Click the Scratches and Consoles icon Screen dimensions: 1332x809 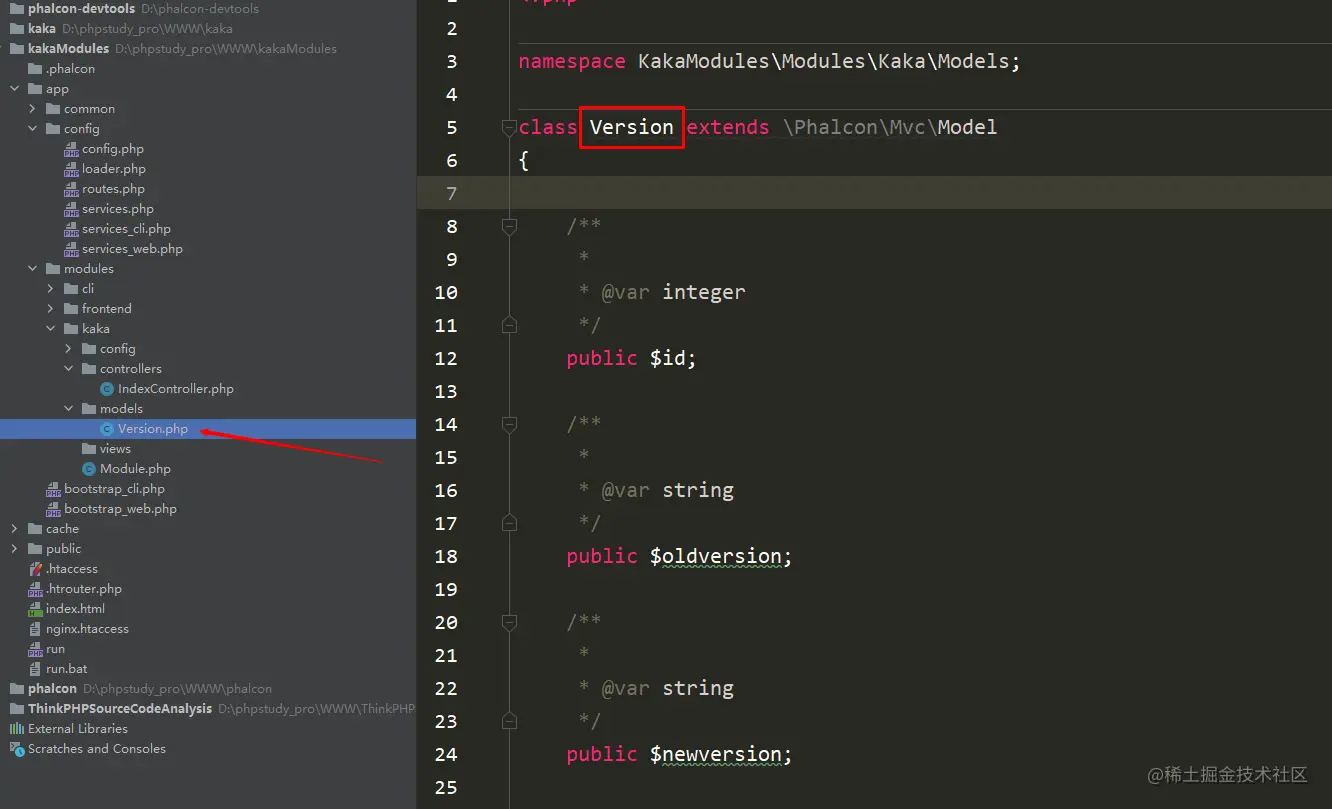pyautogui.click(x=17, y=749)
